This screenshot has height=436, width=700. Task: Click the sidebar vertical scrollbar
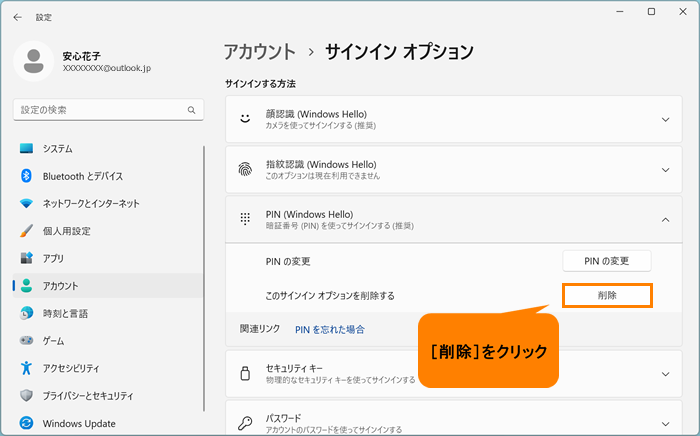pos(204,278)
